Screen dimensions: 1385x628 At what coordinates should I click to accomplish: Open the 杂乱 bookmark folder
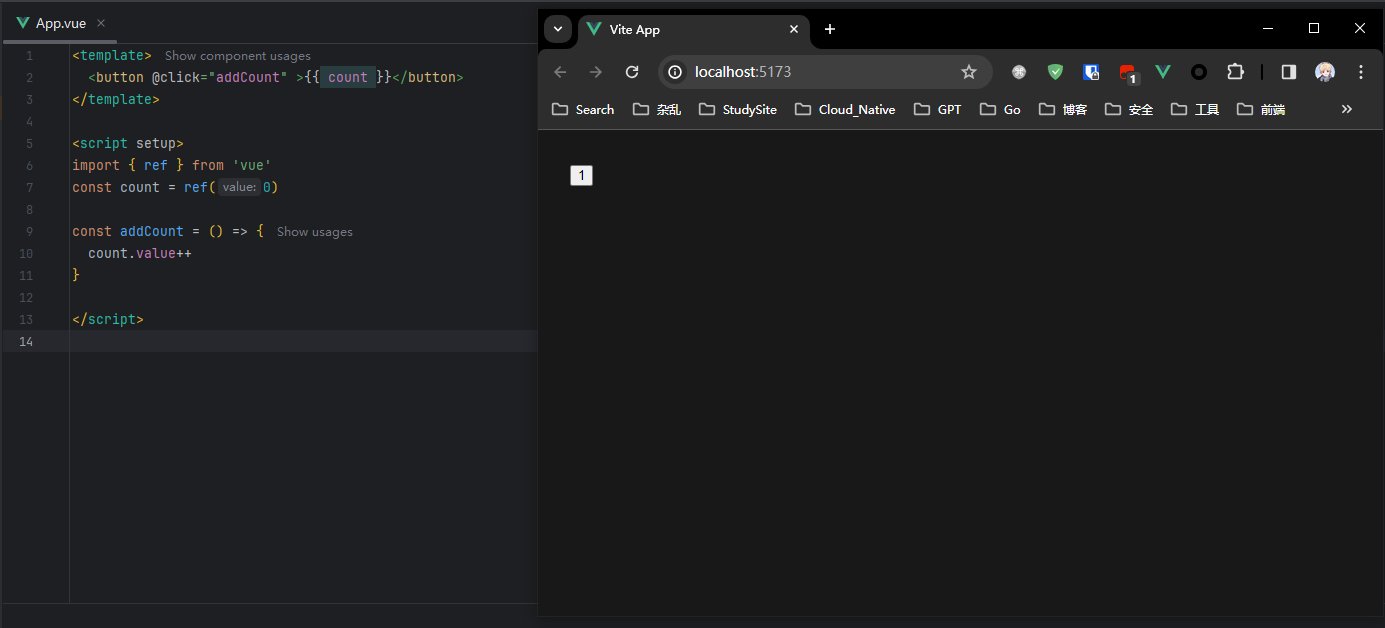(x=657, y=109)
